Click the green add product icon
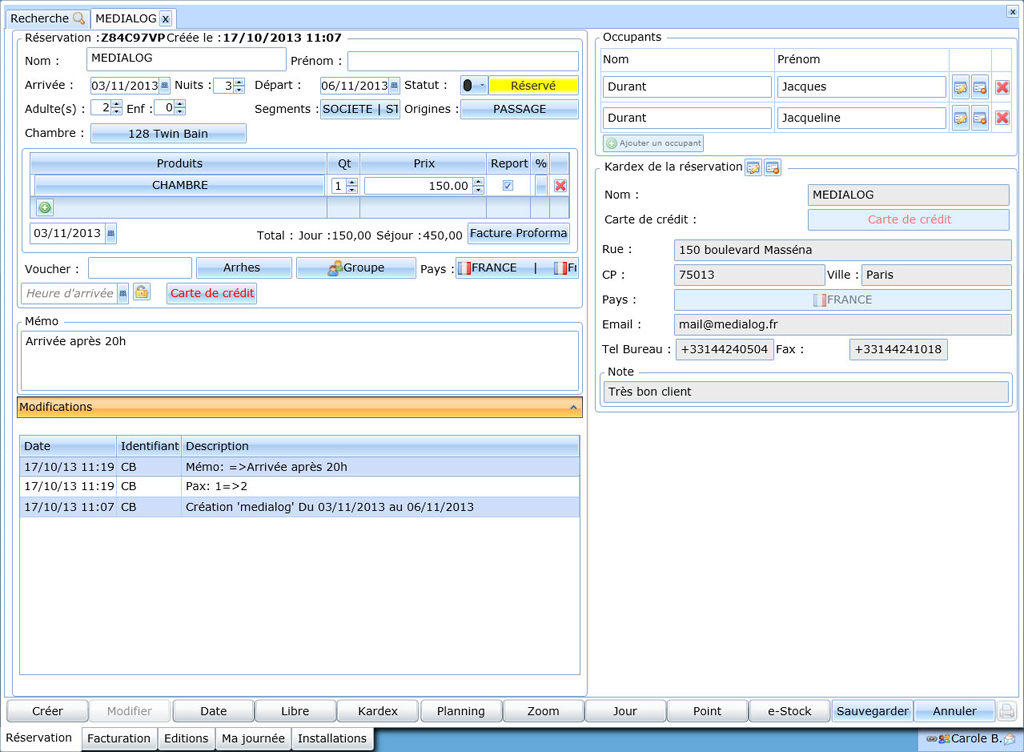The image size is (1024, 752). (x=45, y=208)
